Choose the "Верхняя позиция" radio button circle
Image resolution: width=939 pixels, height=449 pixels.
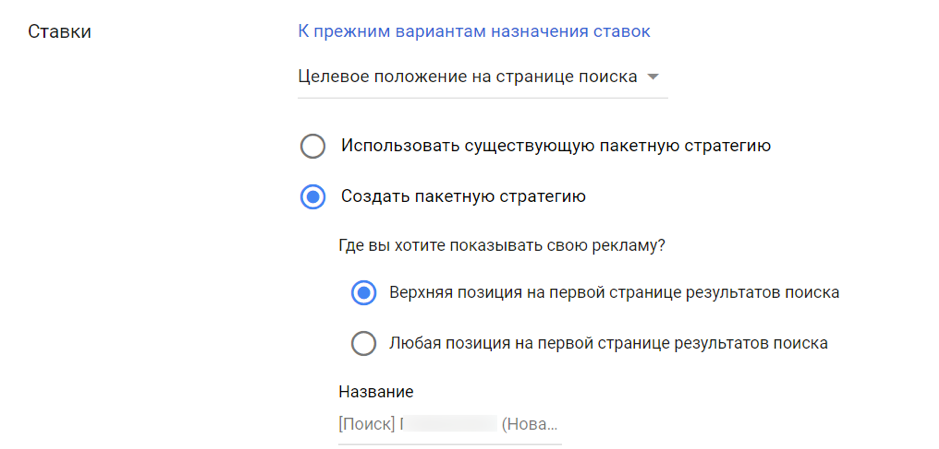pos(363,293)
